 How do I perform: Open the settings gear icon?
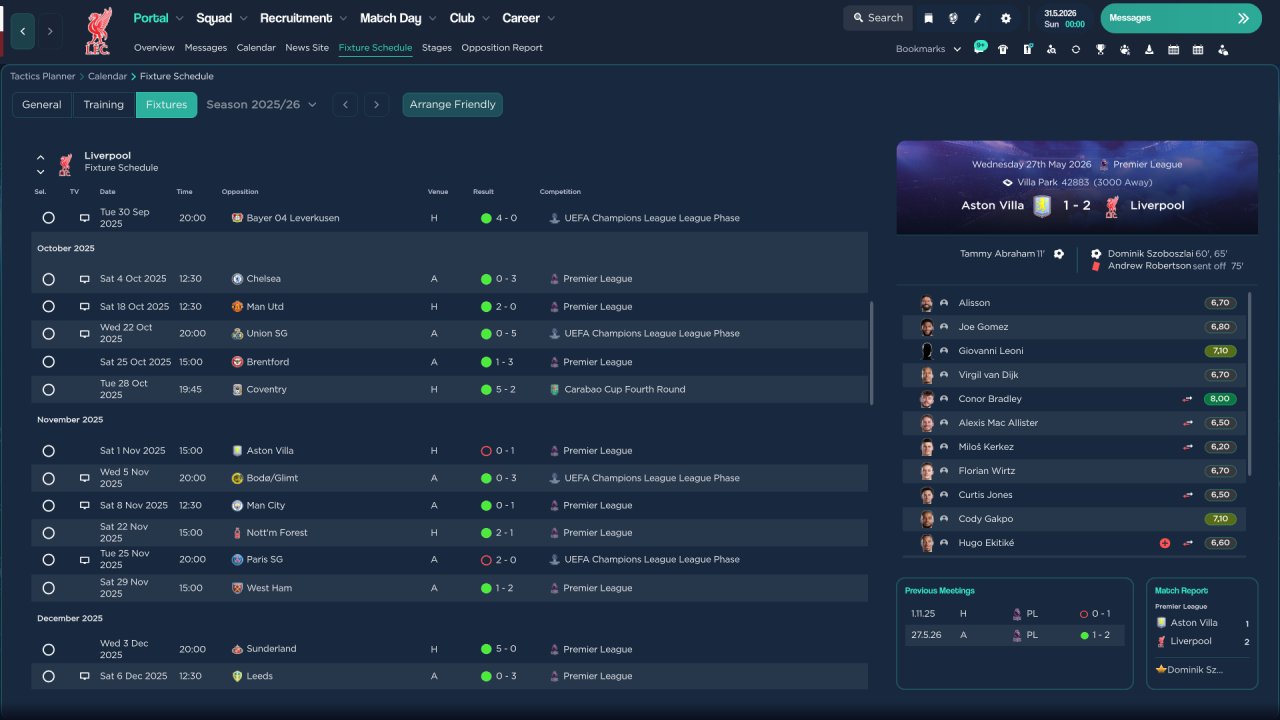click(1005, 18)
